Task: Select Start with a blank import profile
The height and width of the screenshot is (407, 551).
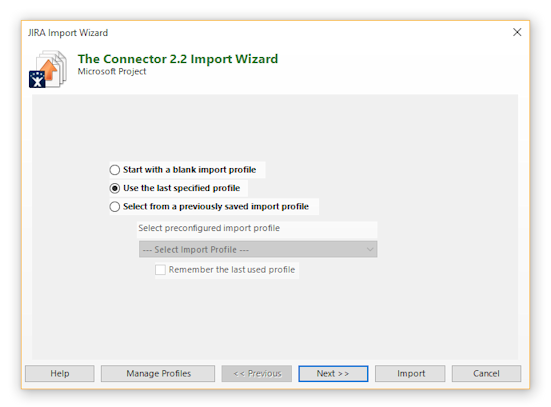Action: [115, 170]
